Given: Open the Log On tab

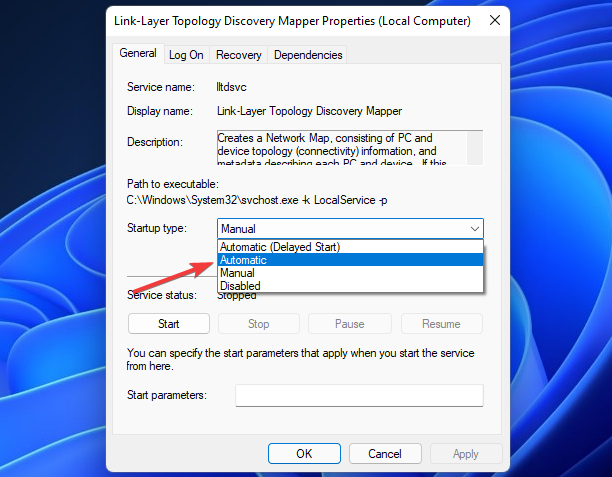Looking at the screenshot, I should [186, 55].
